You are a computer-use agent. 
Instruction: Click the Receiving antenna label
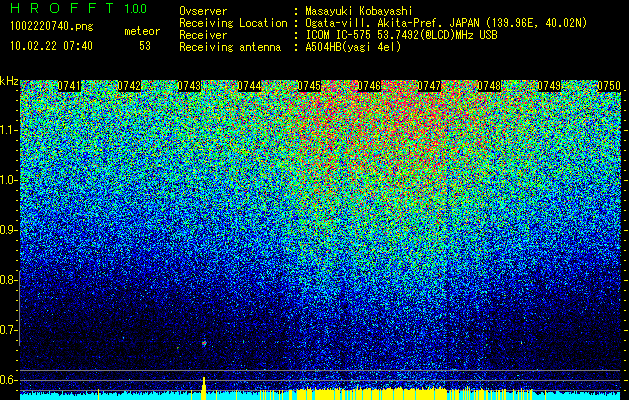click(230, 47)
